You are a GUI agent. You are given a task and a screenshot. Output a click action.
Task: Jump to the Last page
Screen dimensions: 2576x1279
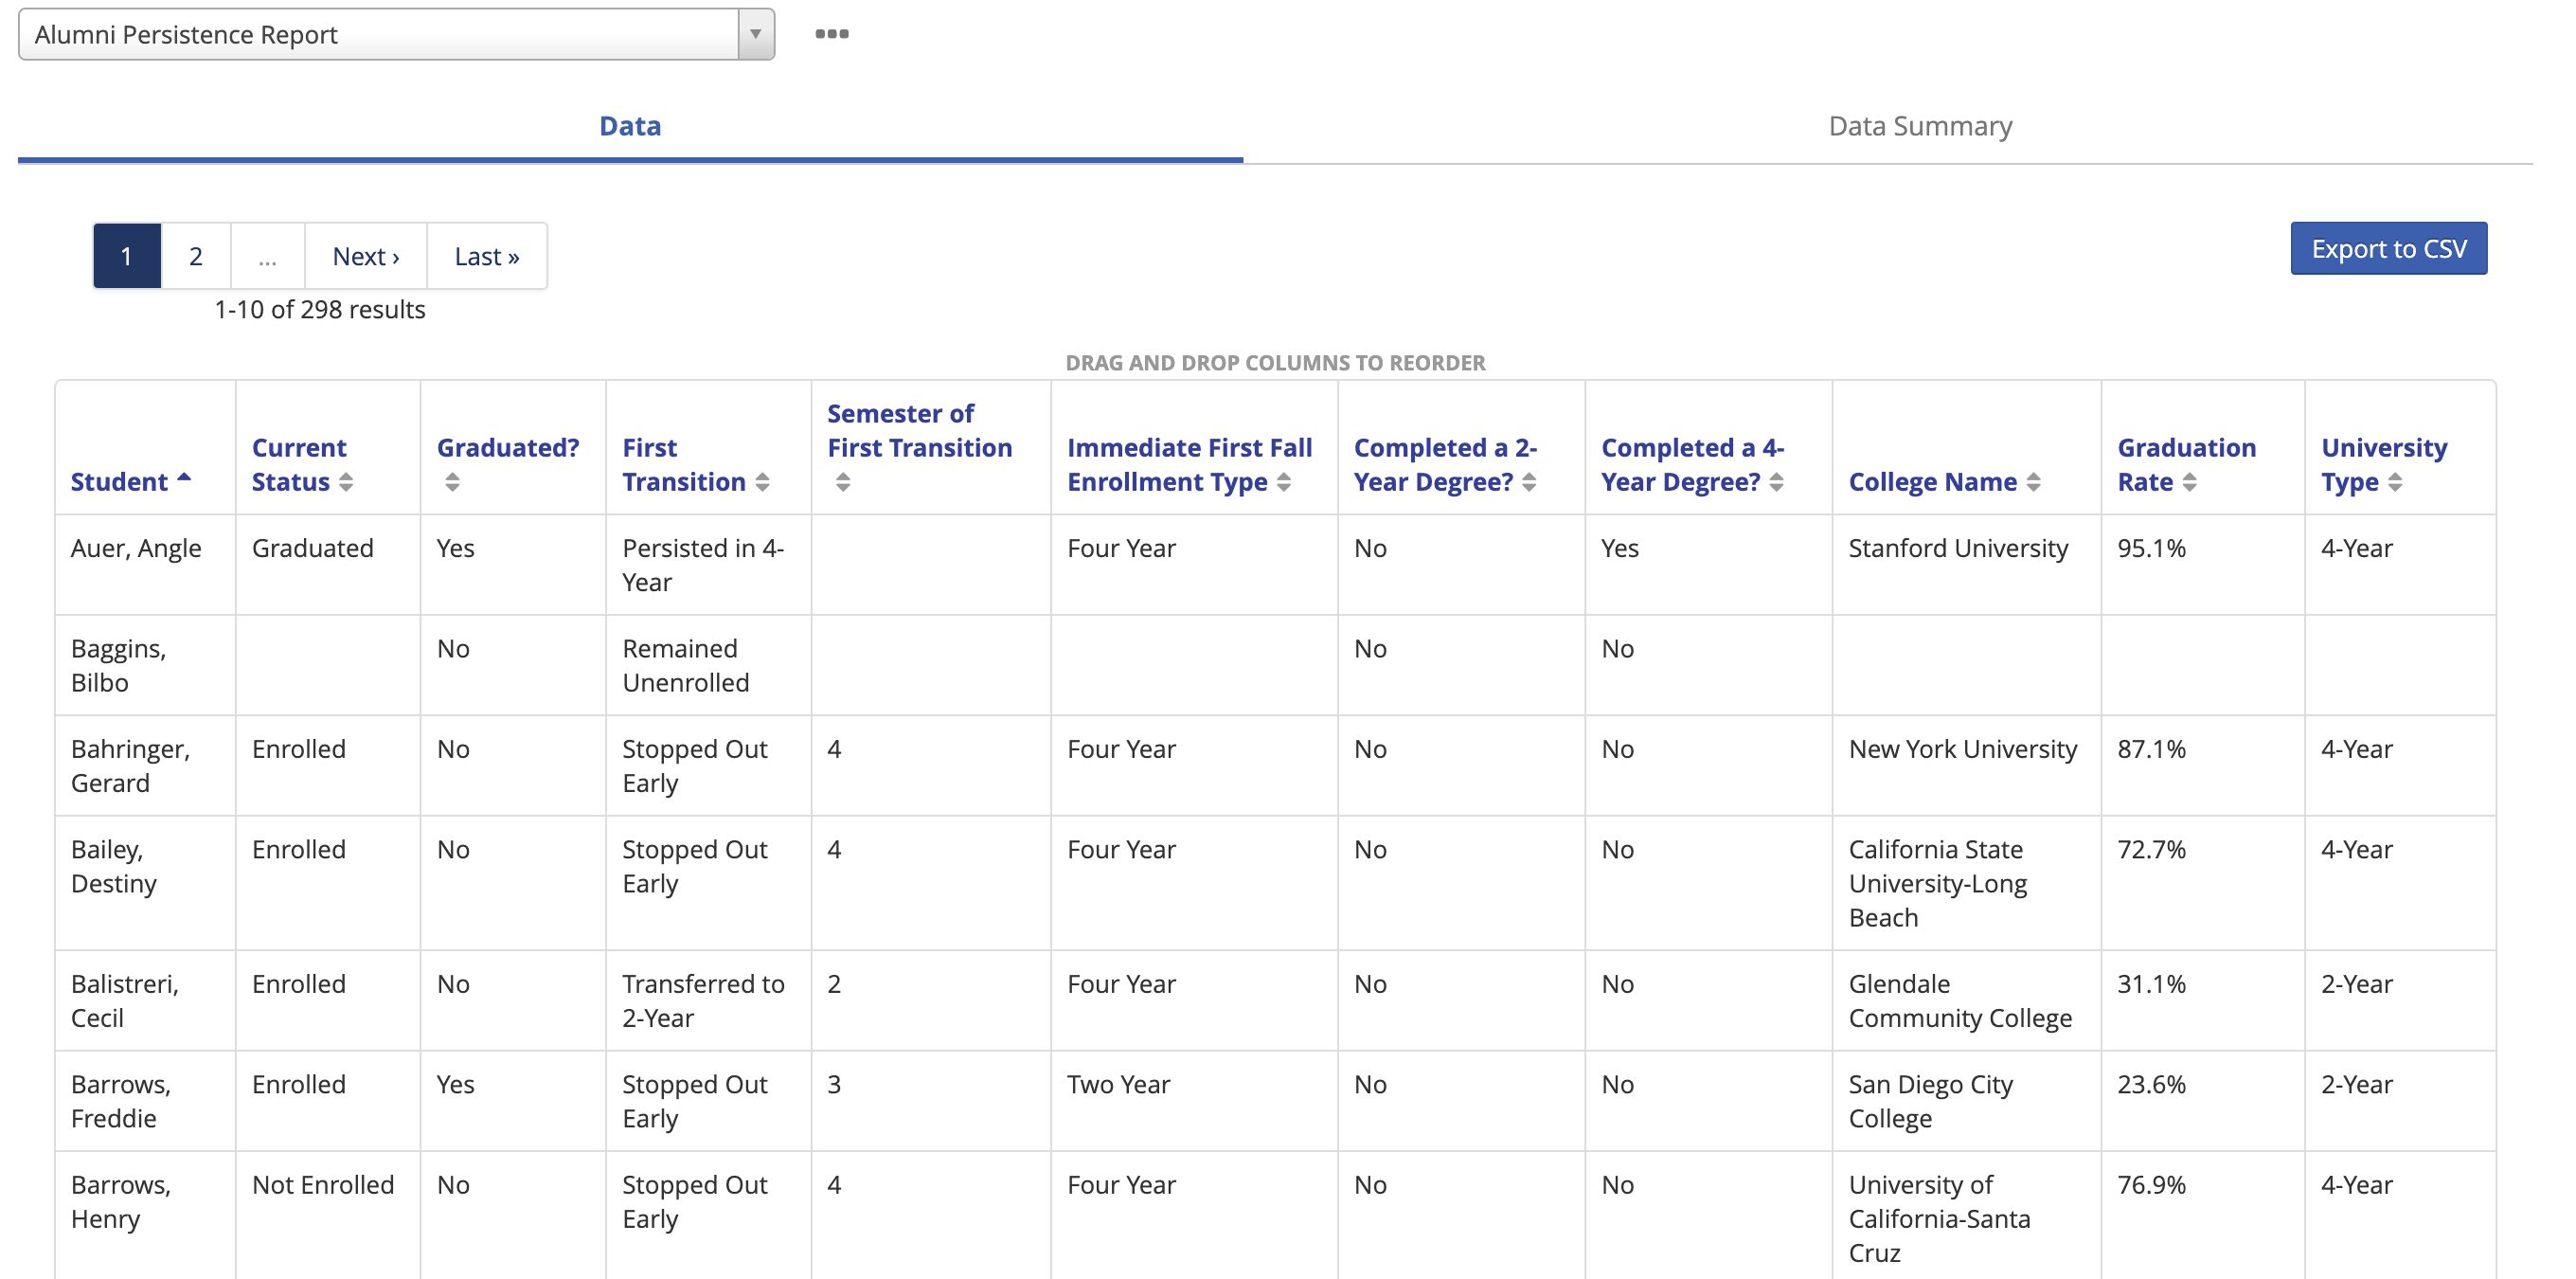[x=486, y=256]
